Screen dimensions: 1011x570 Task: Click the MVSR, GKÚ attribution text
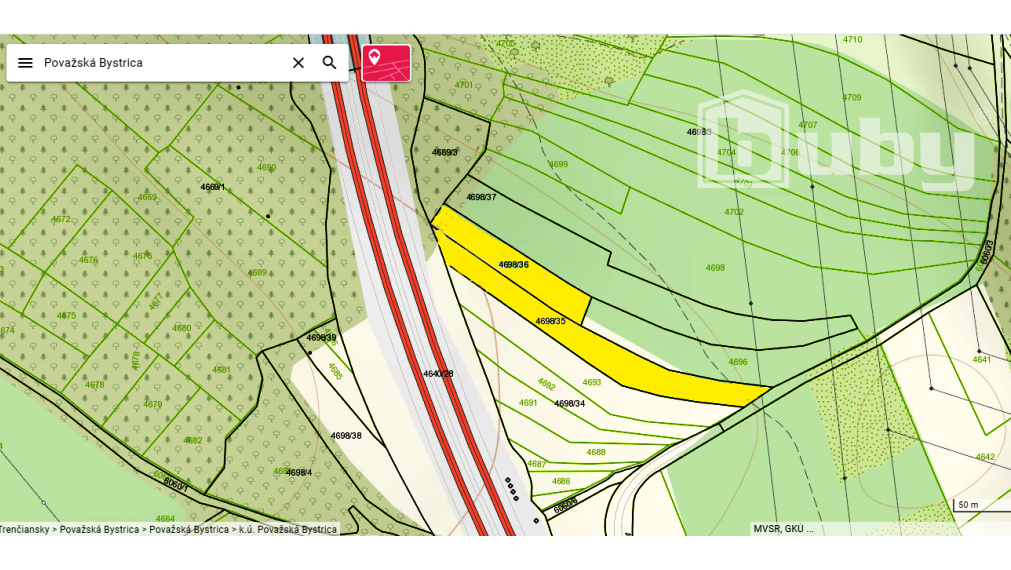[784, 529]
